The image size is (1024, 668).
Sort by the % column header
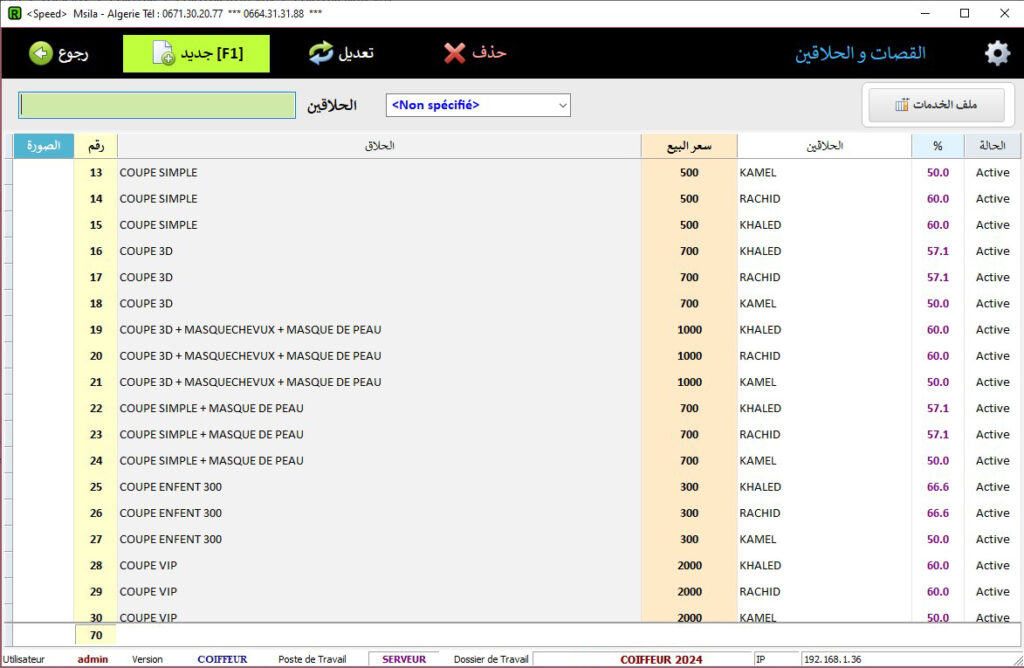click(x=938, y=146)
